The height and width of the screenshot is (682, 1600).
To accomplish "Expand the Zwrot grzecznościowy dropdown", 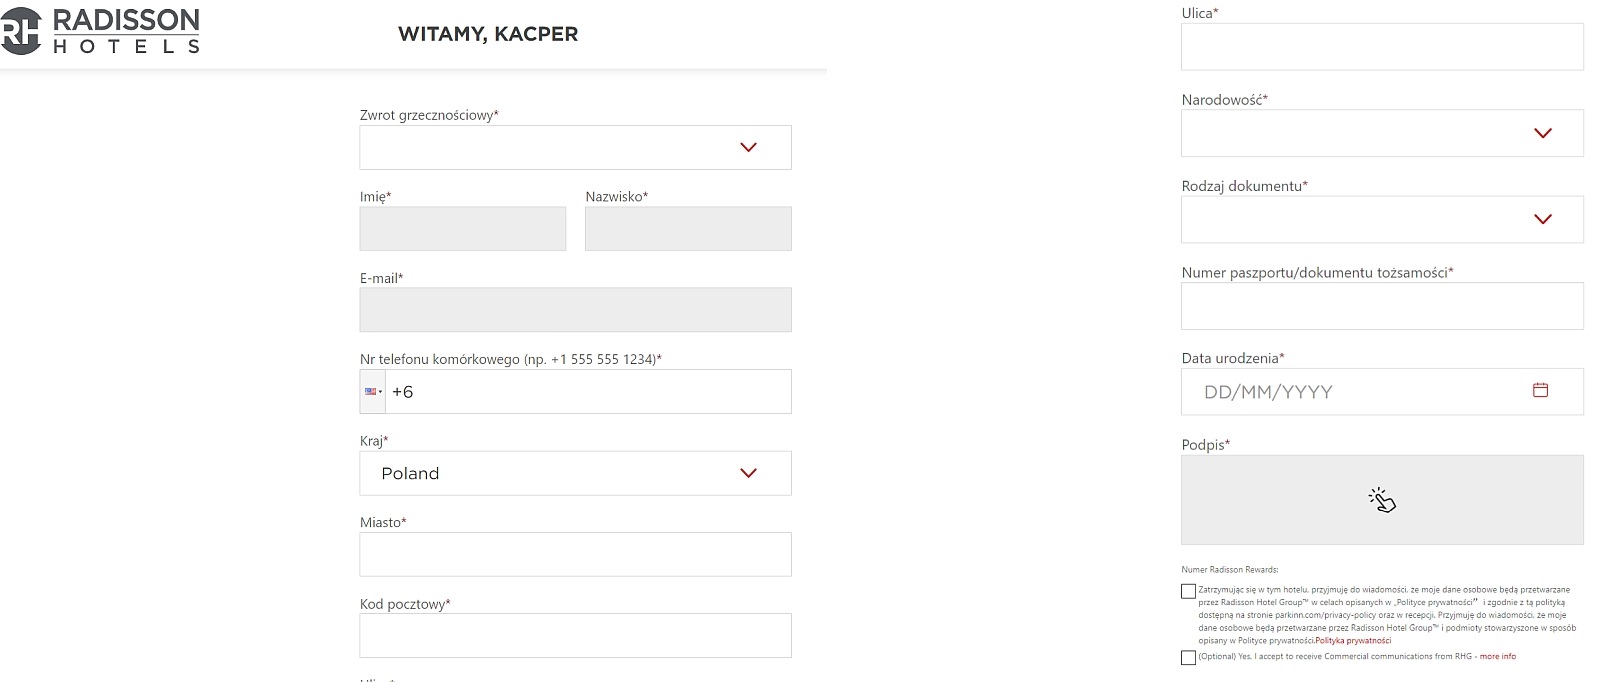I will (x=575, y=147).
